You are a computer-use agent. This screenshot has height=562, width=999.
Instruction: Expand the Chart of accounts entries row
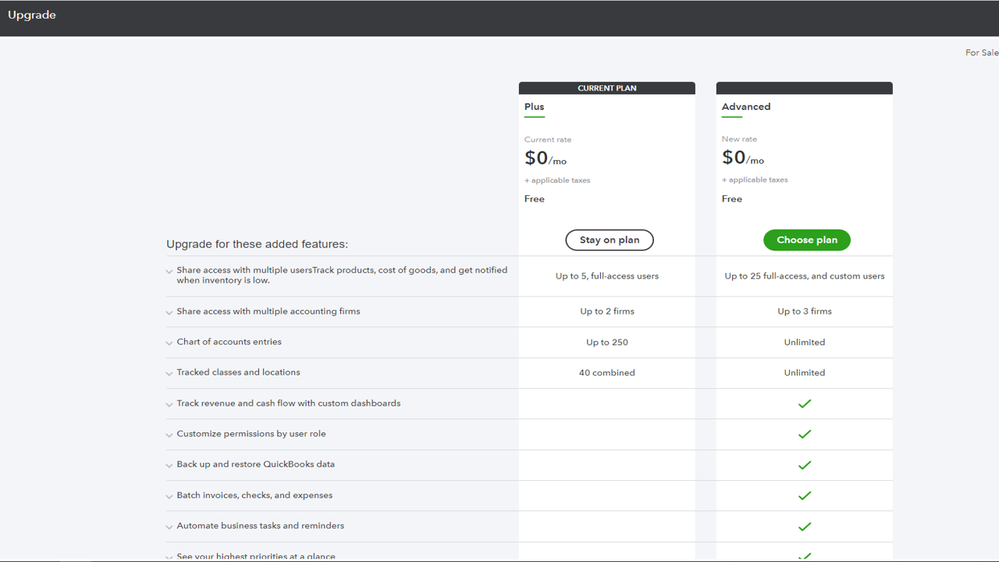tap(169, 343)
